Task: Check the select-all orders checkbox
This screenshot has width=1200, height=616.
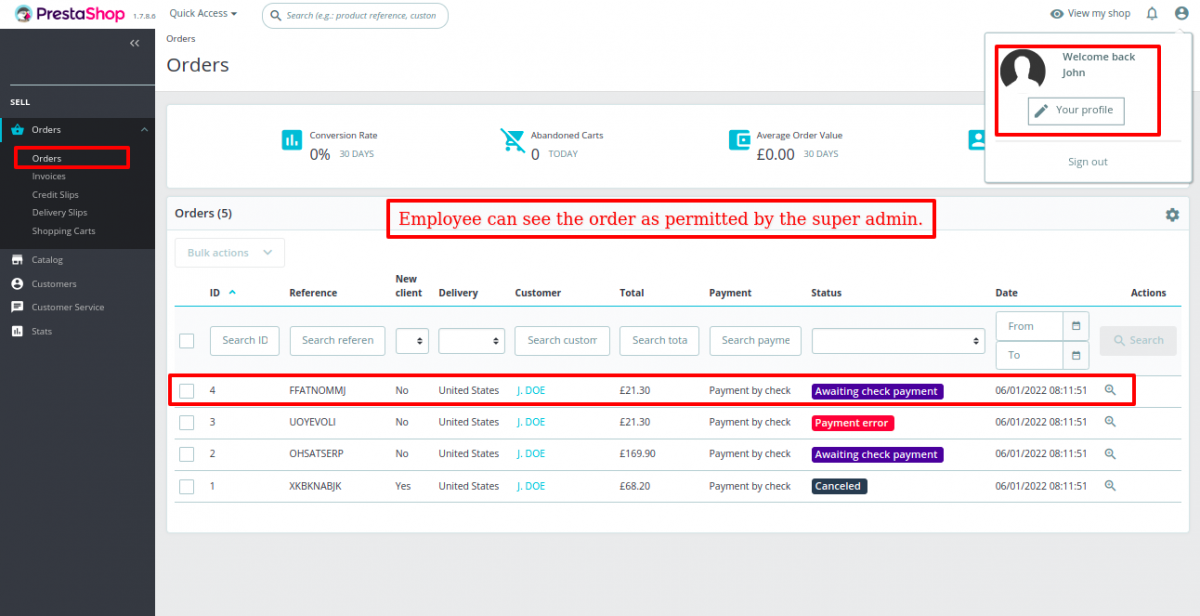Action: click(186, 340)
